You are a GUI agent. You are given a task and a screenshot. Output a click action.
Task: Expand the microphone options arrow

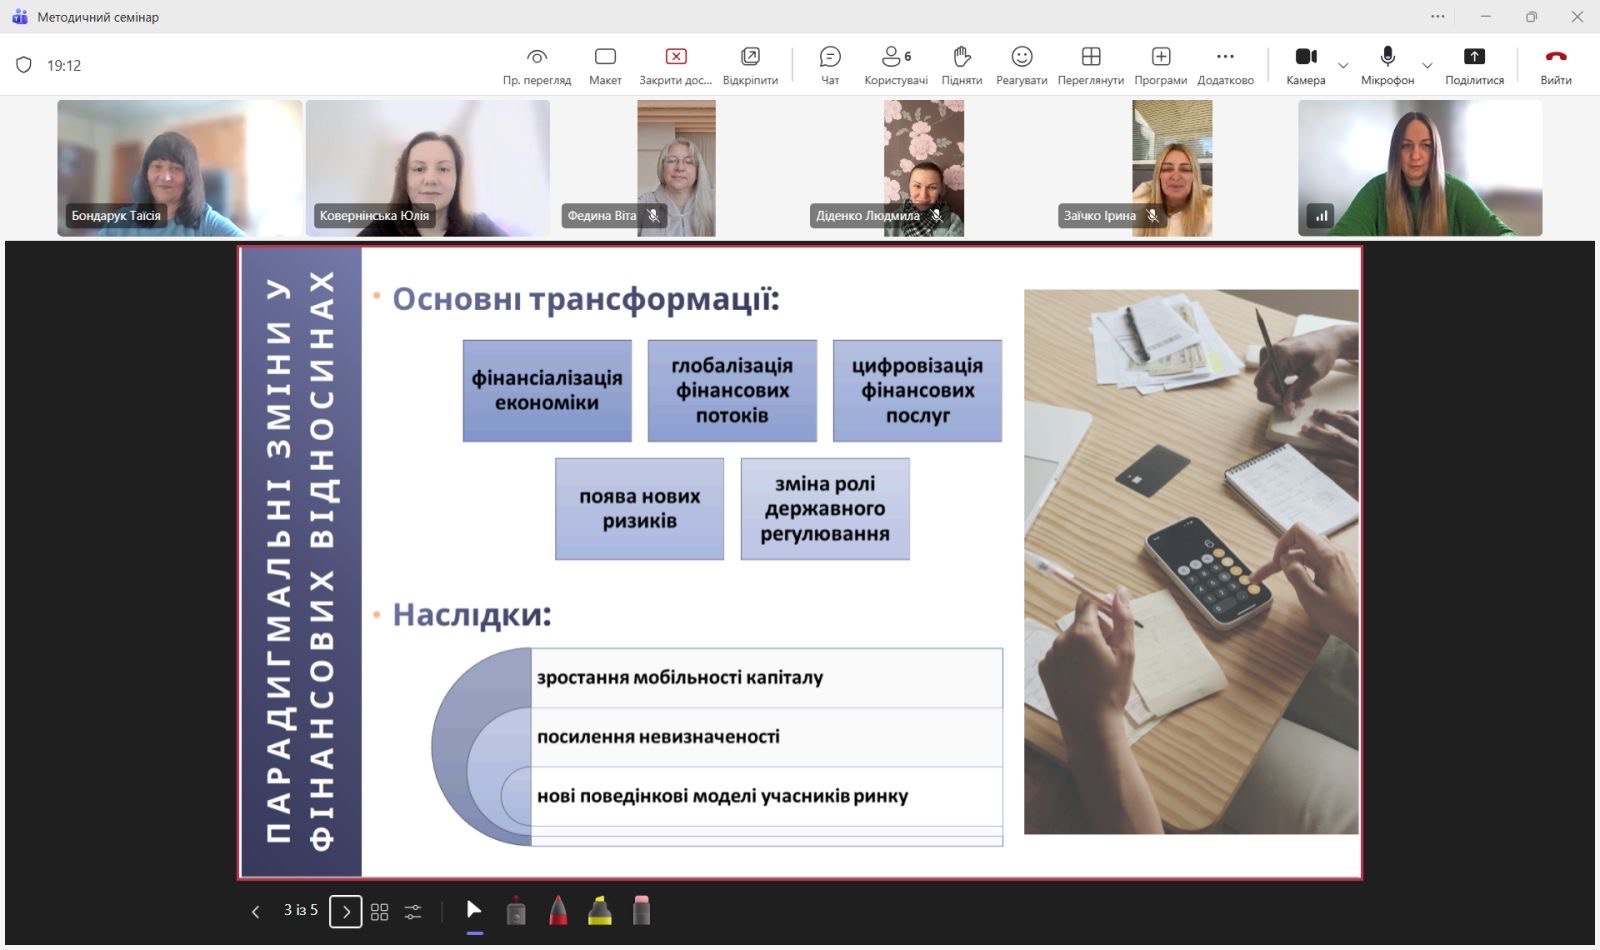(1427, 66)
